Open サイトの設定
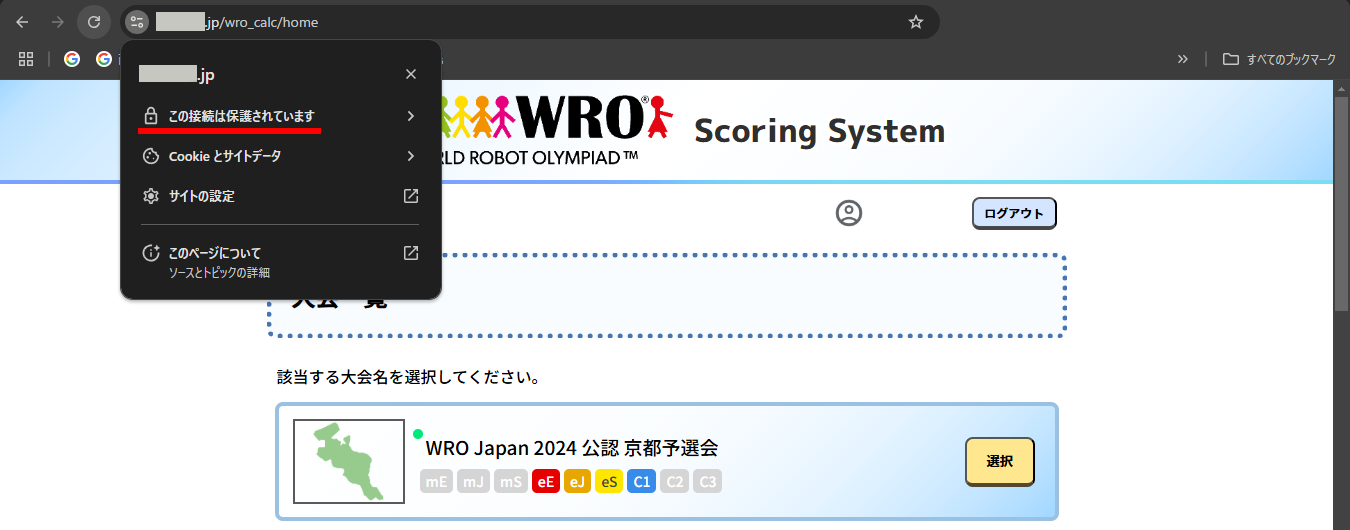Screen dimensions: 1350x530 coord(280,196)
